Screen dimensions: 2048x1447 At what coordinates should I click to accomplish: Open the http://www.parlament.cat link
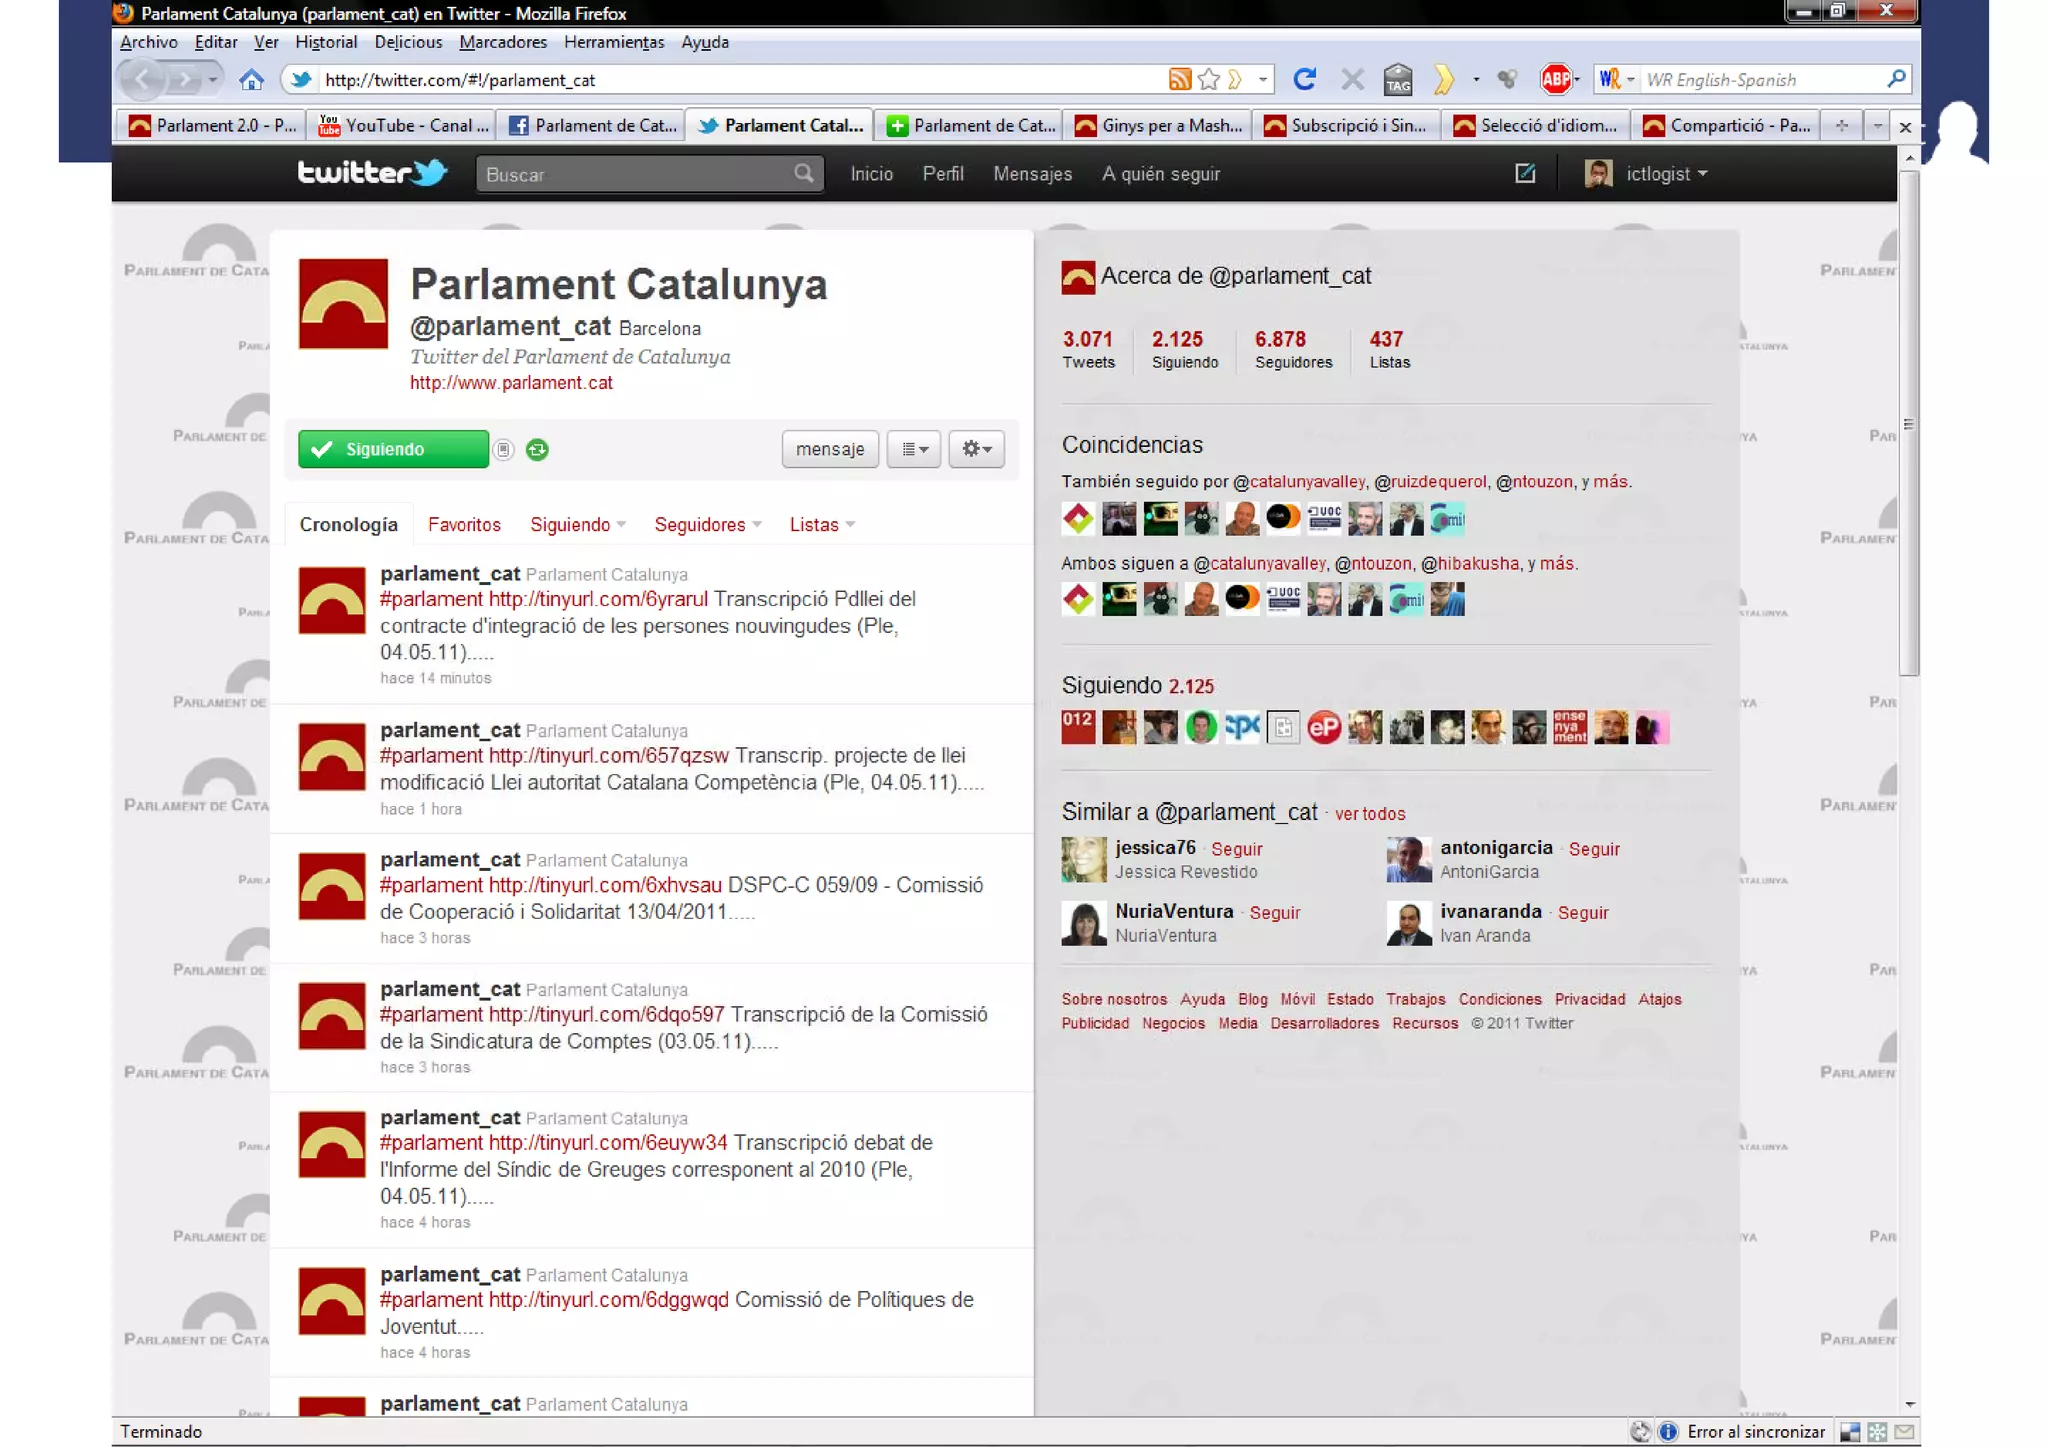pyautogui.click(x=511, y=383)
